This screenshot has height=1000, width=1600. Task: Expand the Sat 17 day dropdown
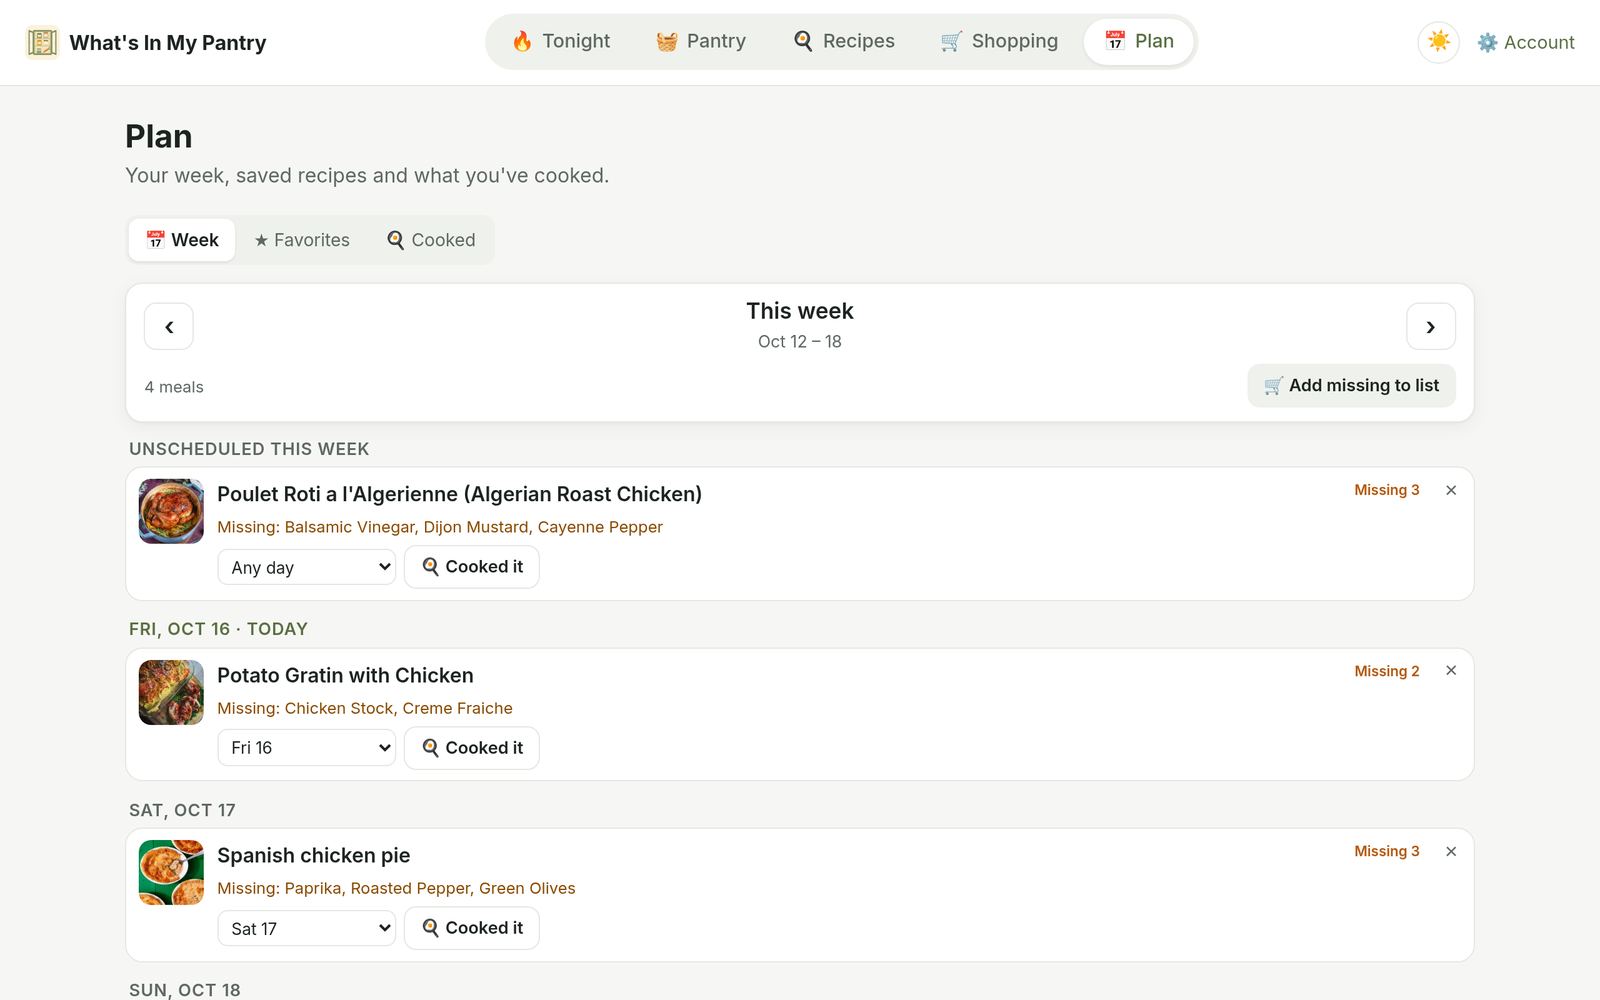tap(307, 928)
